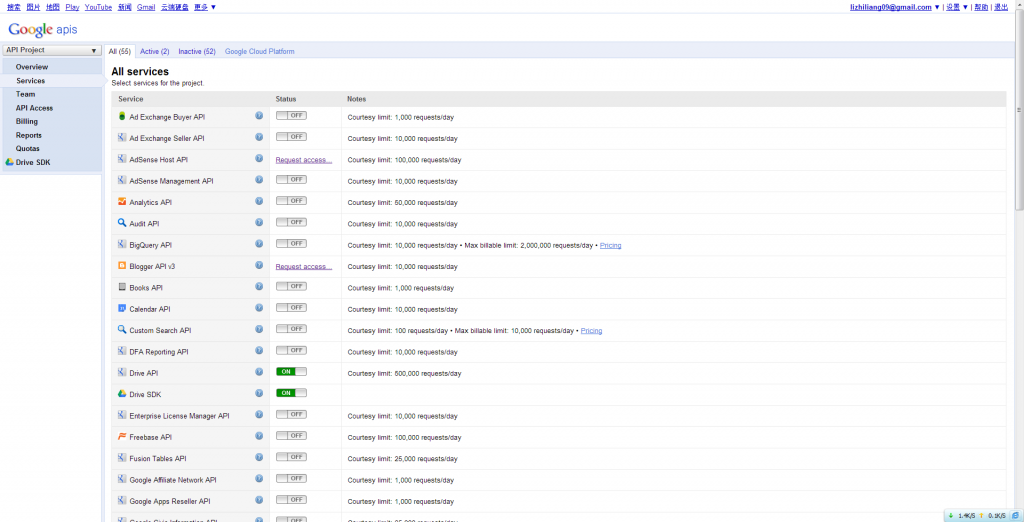The image size is (1024, 522).
Task: Open help icon for Analytics API
Action: coord(259,201)
